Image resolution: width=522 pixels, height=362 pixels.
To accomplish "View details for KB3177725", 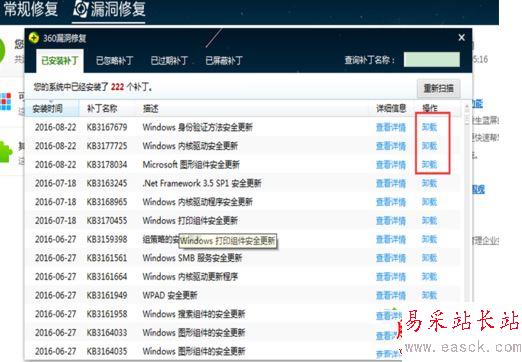I will pyautogui.click(x=391, y=146).
